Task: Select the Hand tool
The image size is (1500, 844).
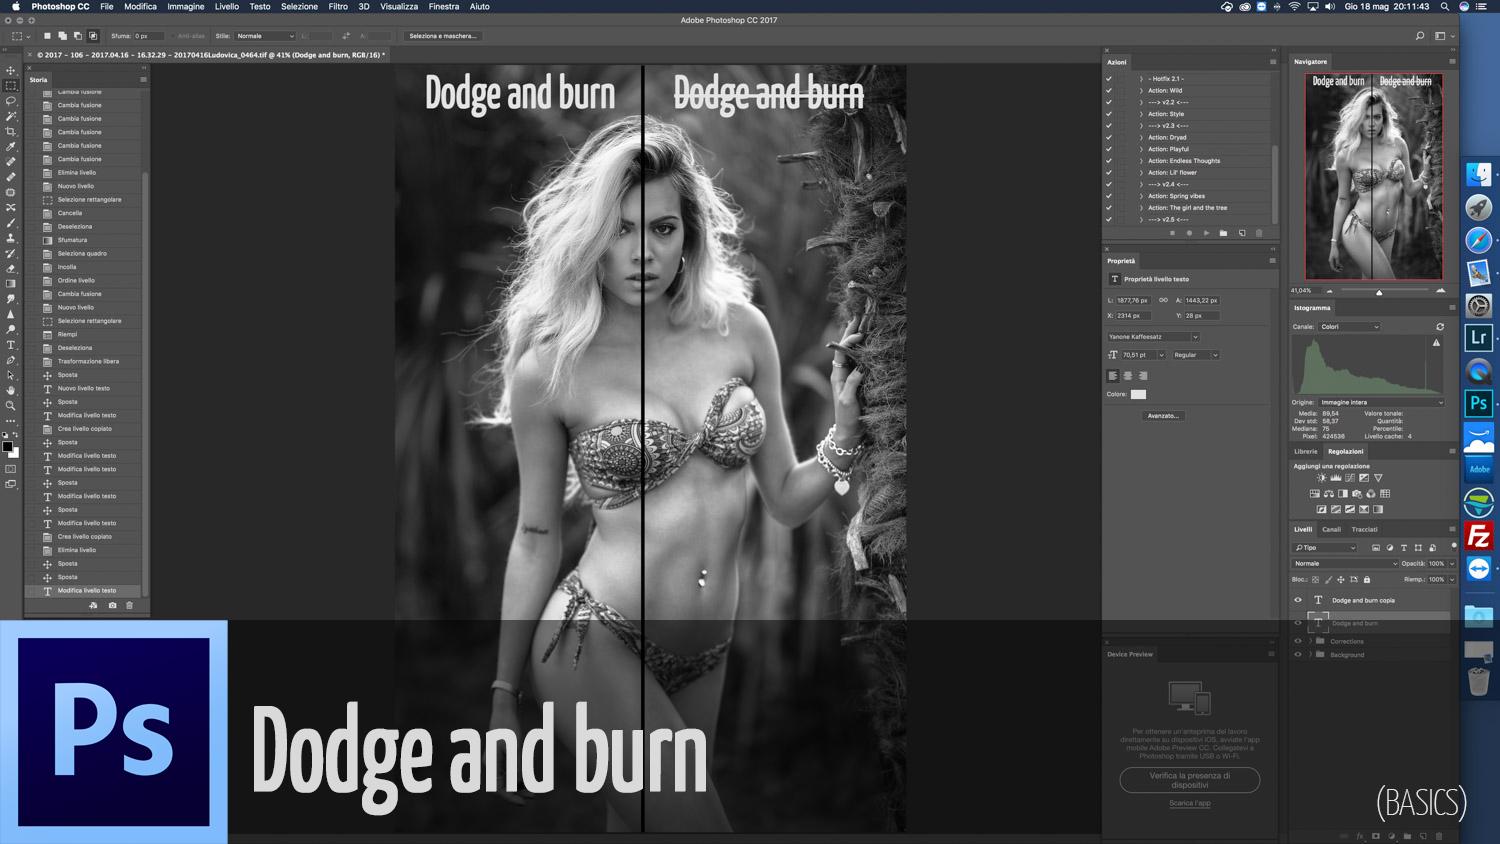Action: 11,390
